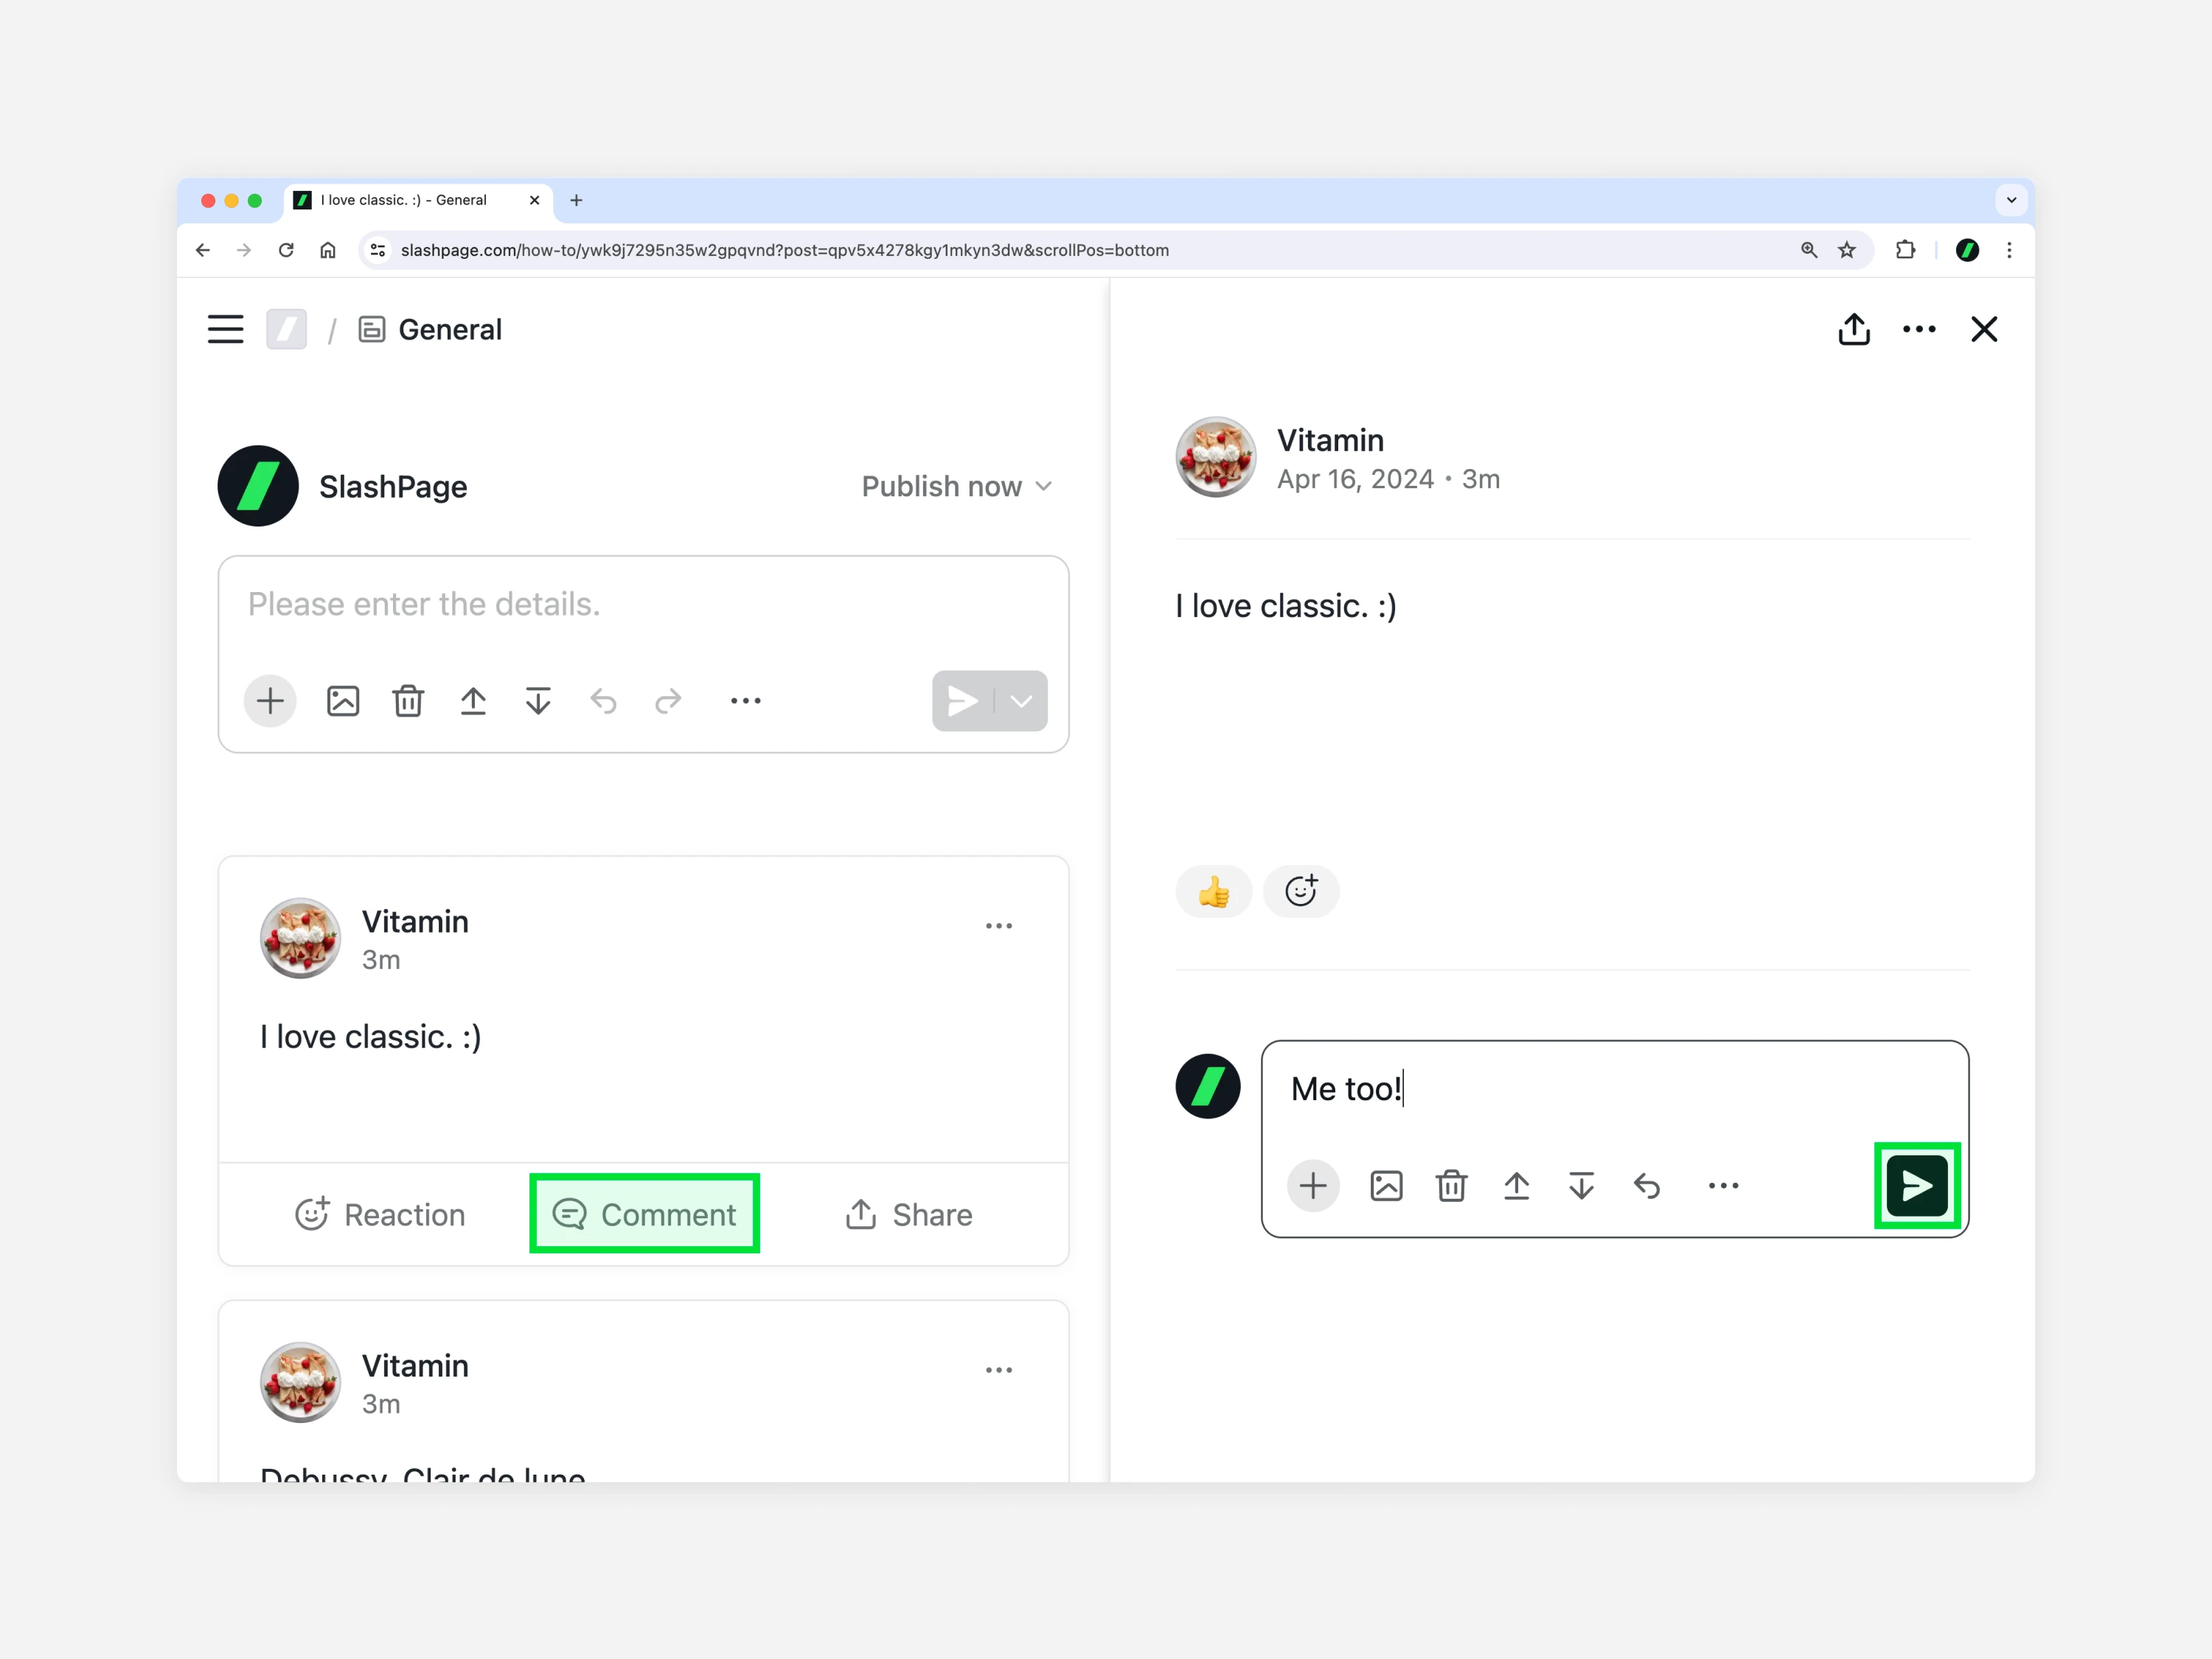2212x1659 pixels.
Task: Open the General channel breadcrumb
Action: [x=430, y=329]
